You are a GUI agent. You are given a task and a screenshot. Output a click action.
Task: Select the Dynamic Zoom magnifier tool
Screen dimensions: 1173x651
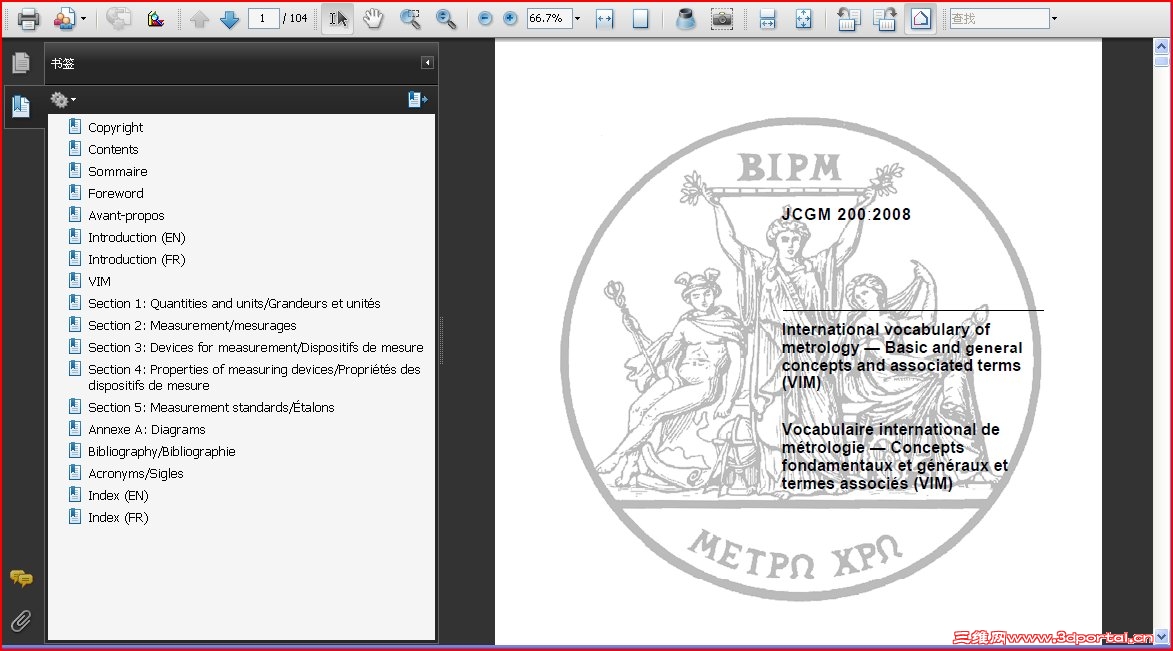point(446,19)
